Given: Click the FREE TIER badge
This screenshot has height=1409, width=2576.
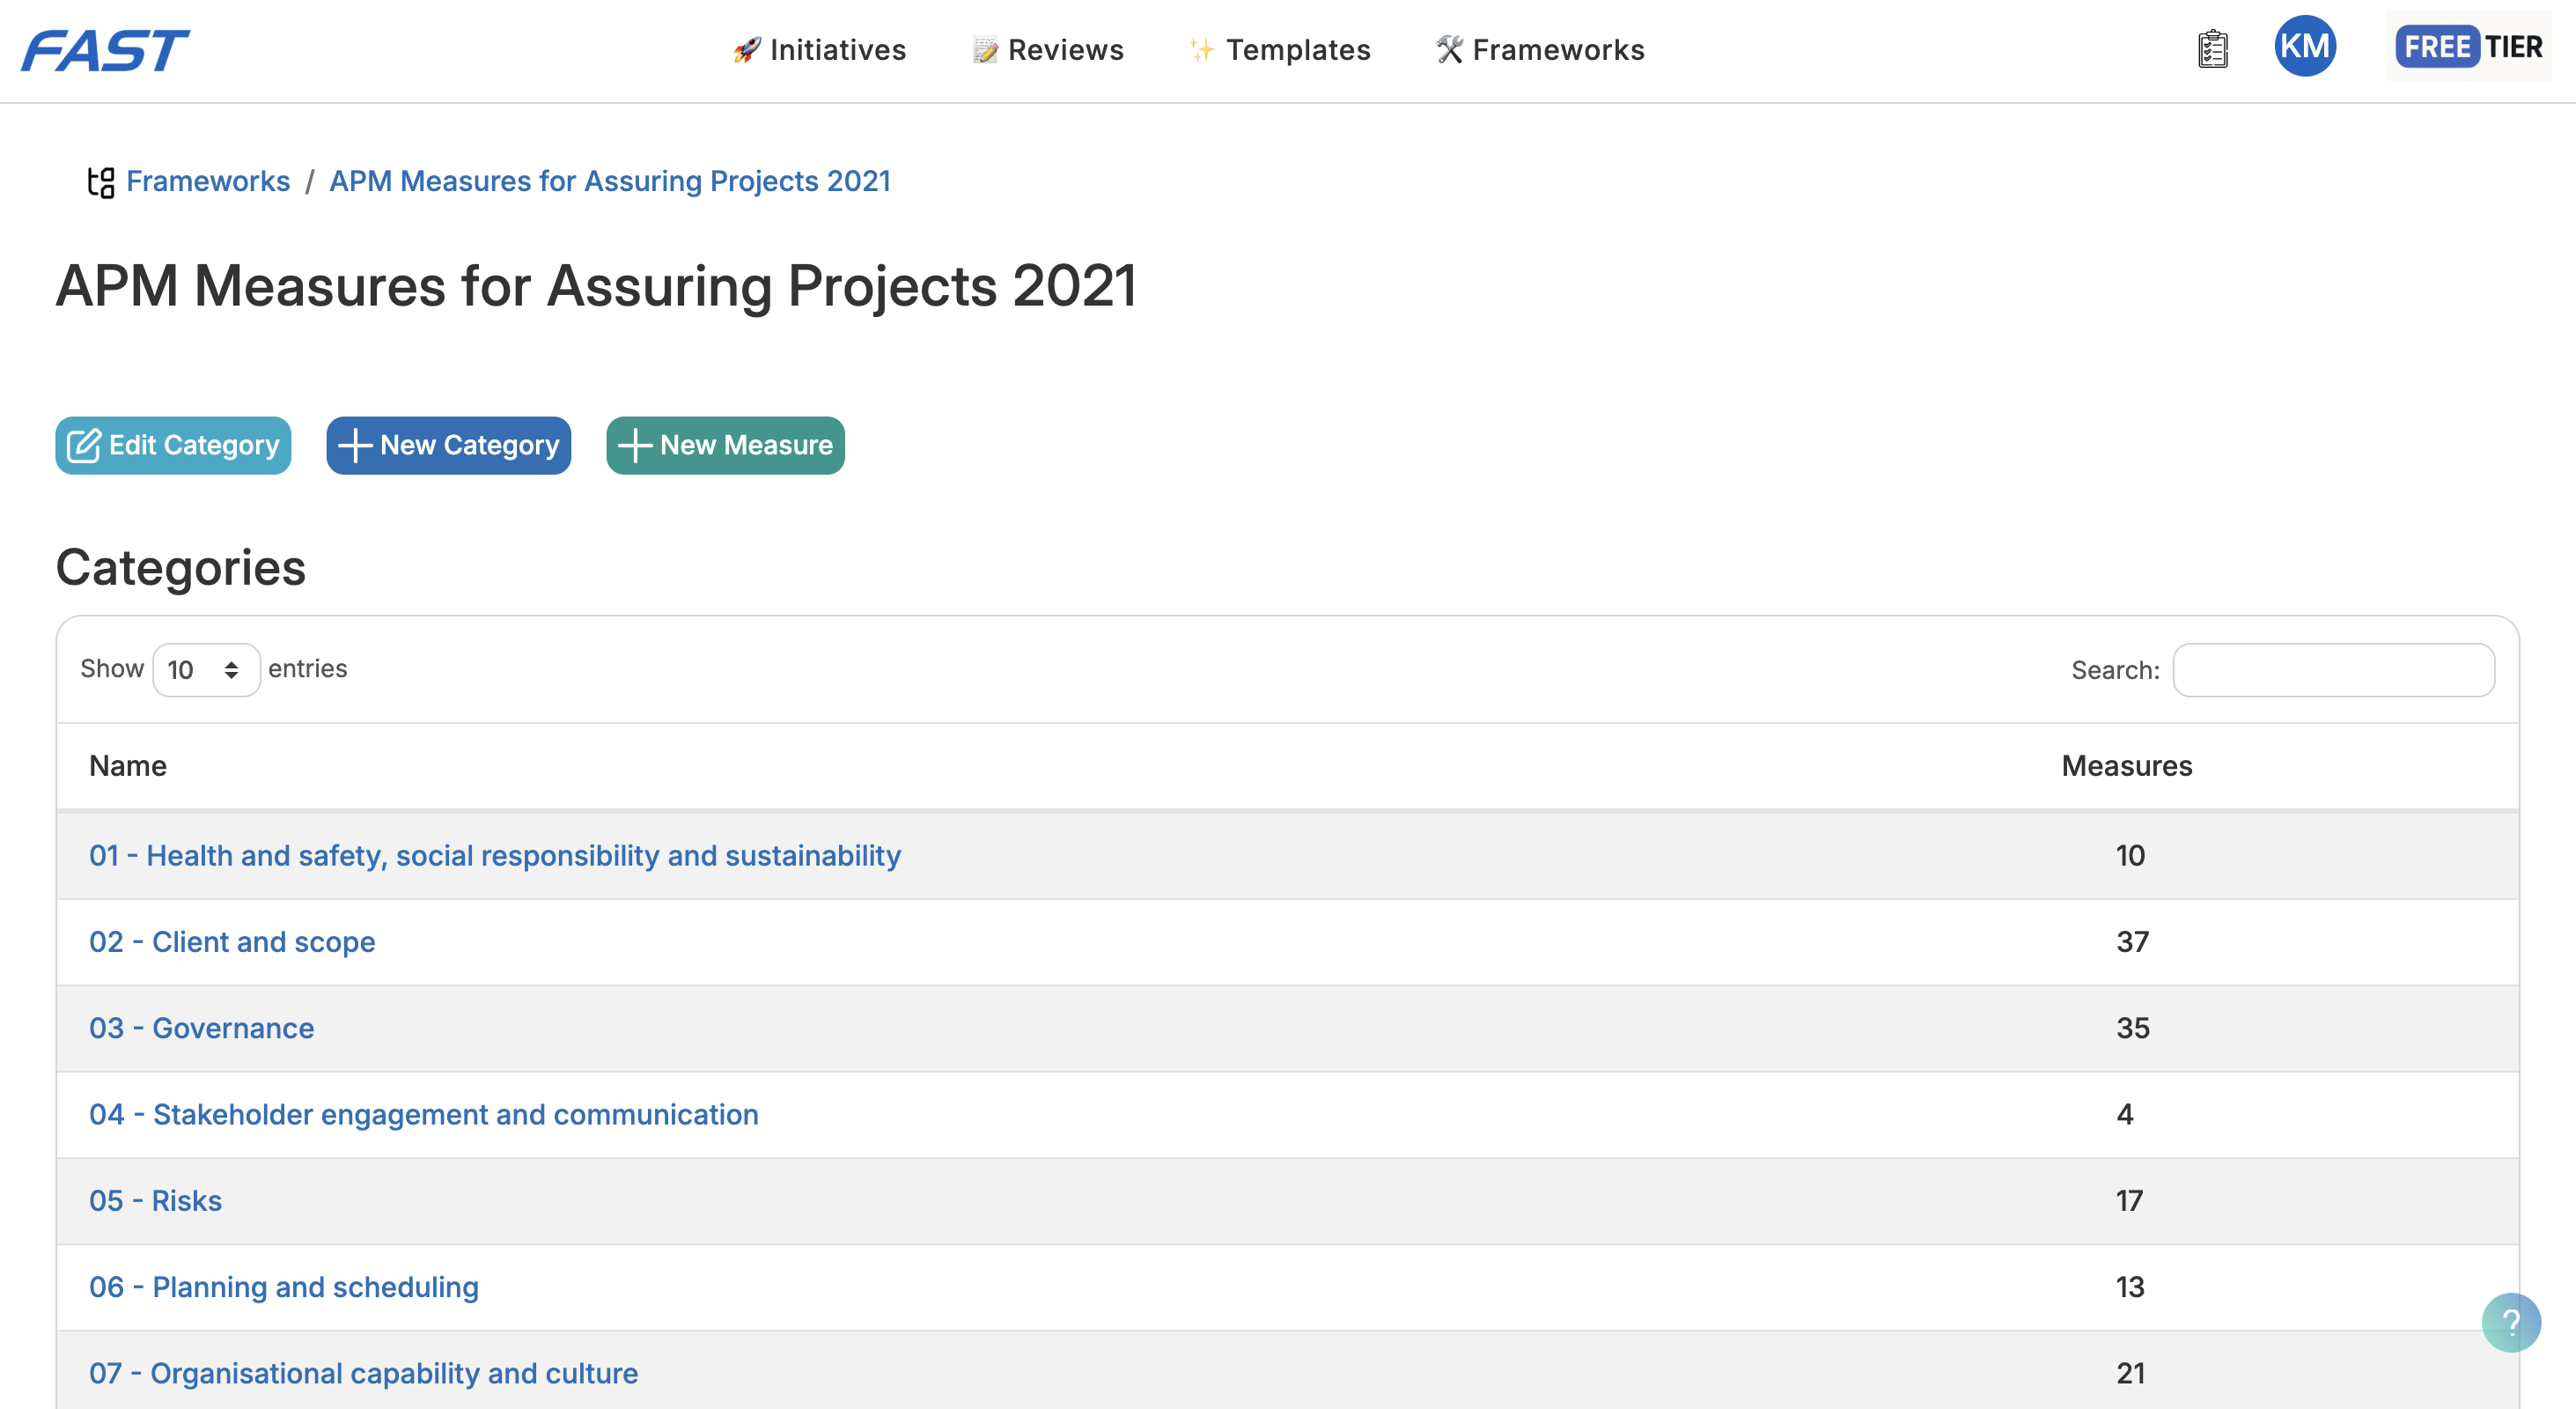Looking at the screenshot, I should (2467, 47).
